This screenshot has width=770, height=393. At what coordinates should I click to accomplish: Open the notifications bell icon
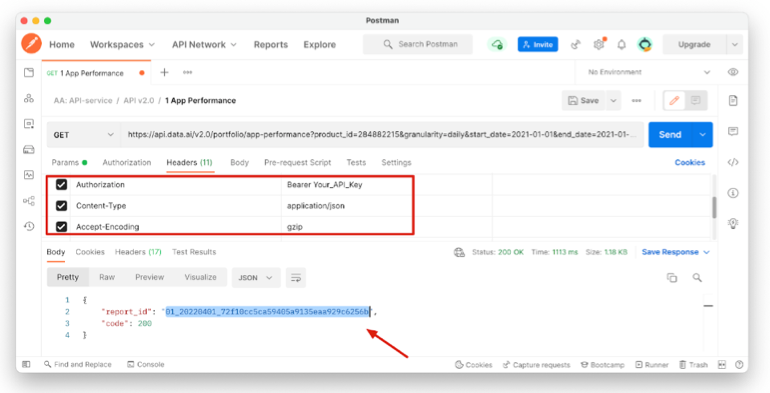[x=622, y=45]
